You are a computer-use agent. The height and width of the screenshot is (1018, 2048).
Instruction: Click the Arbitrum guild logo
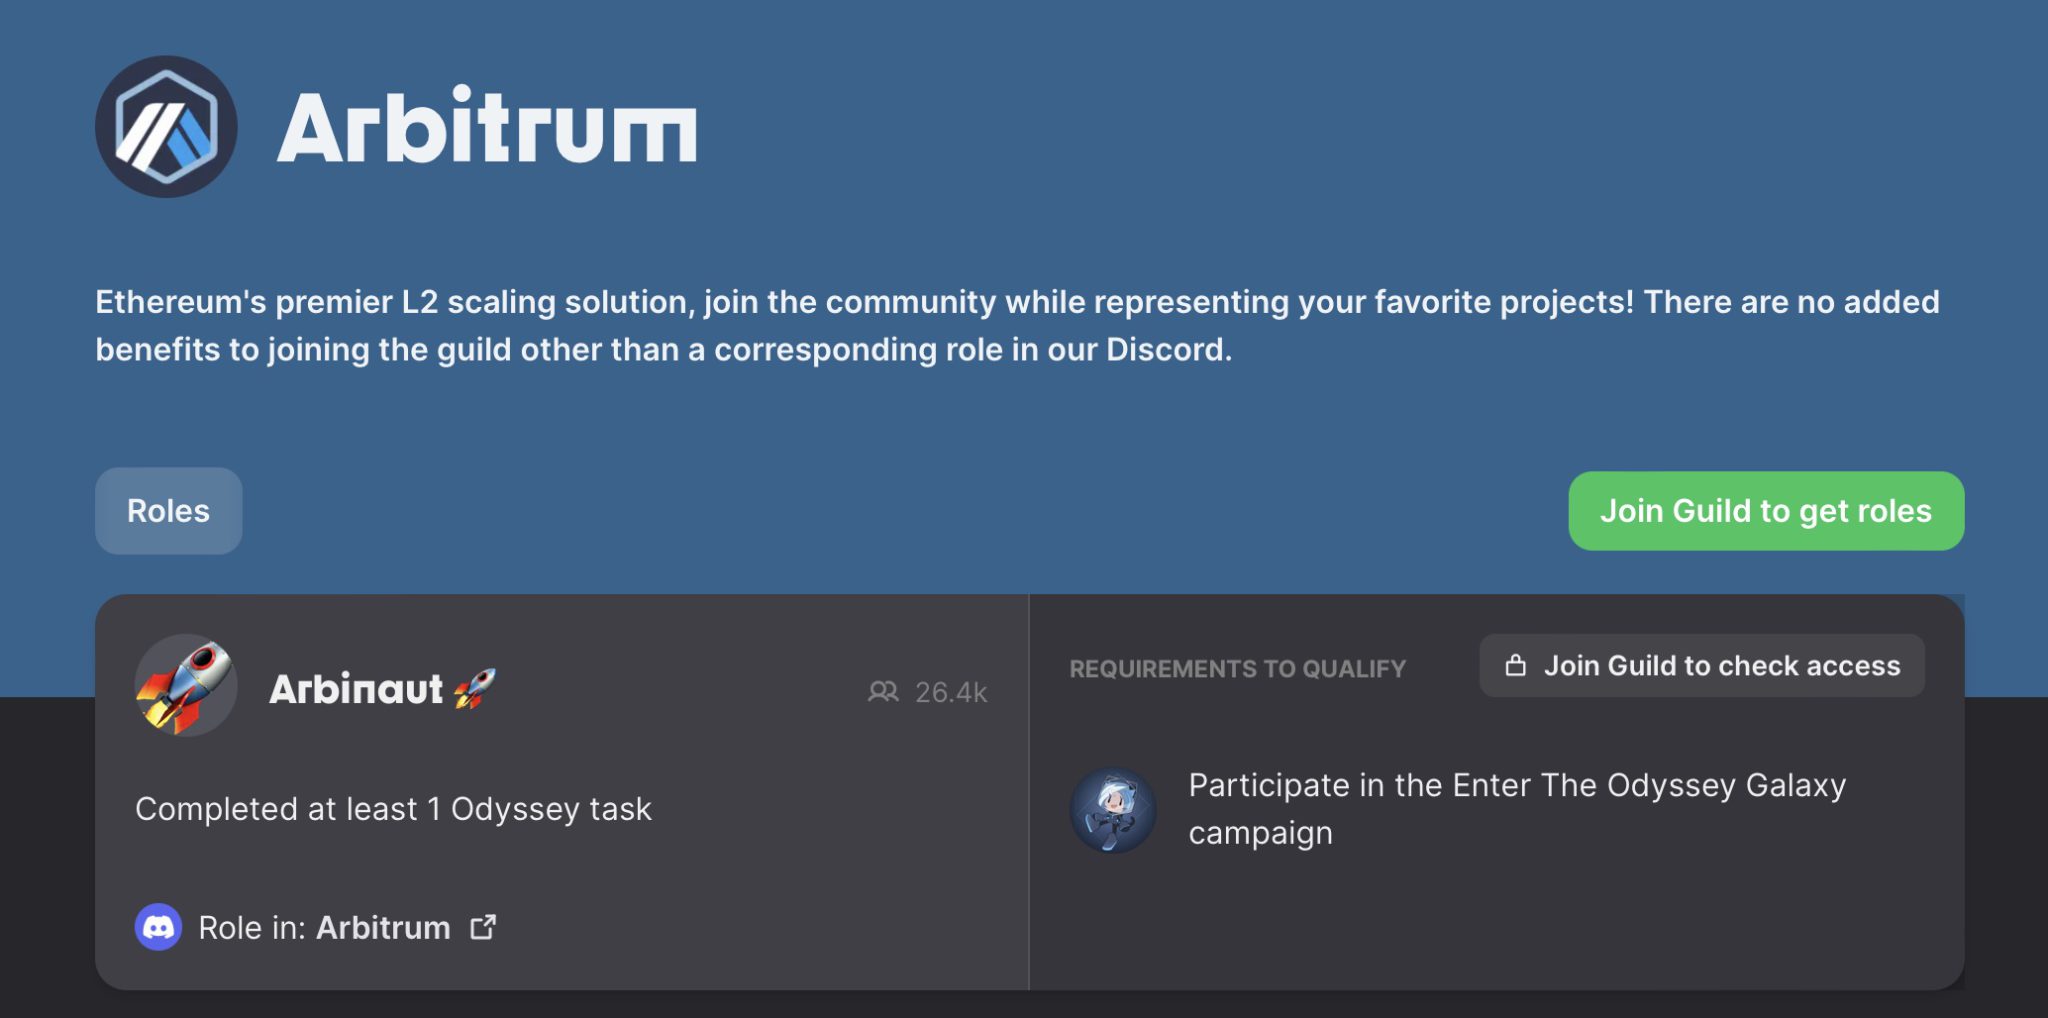[x=166, y=127]
